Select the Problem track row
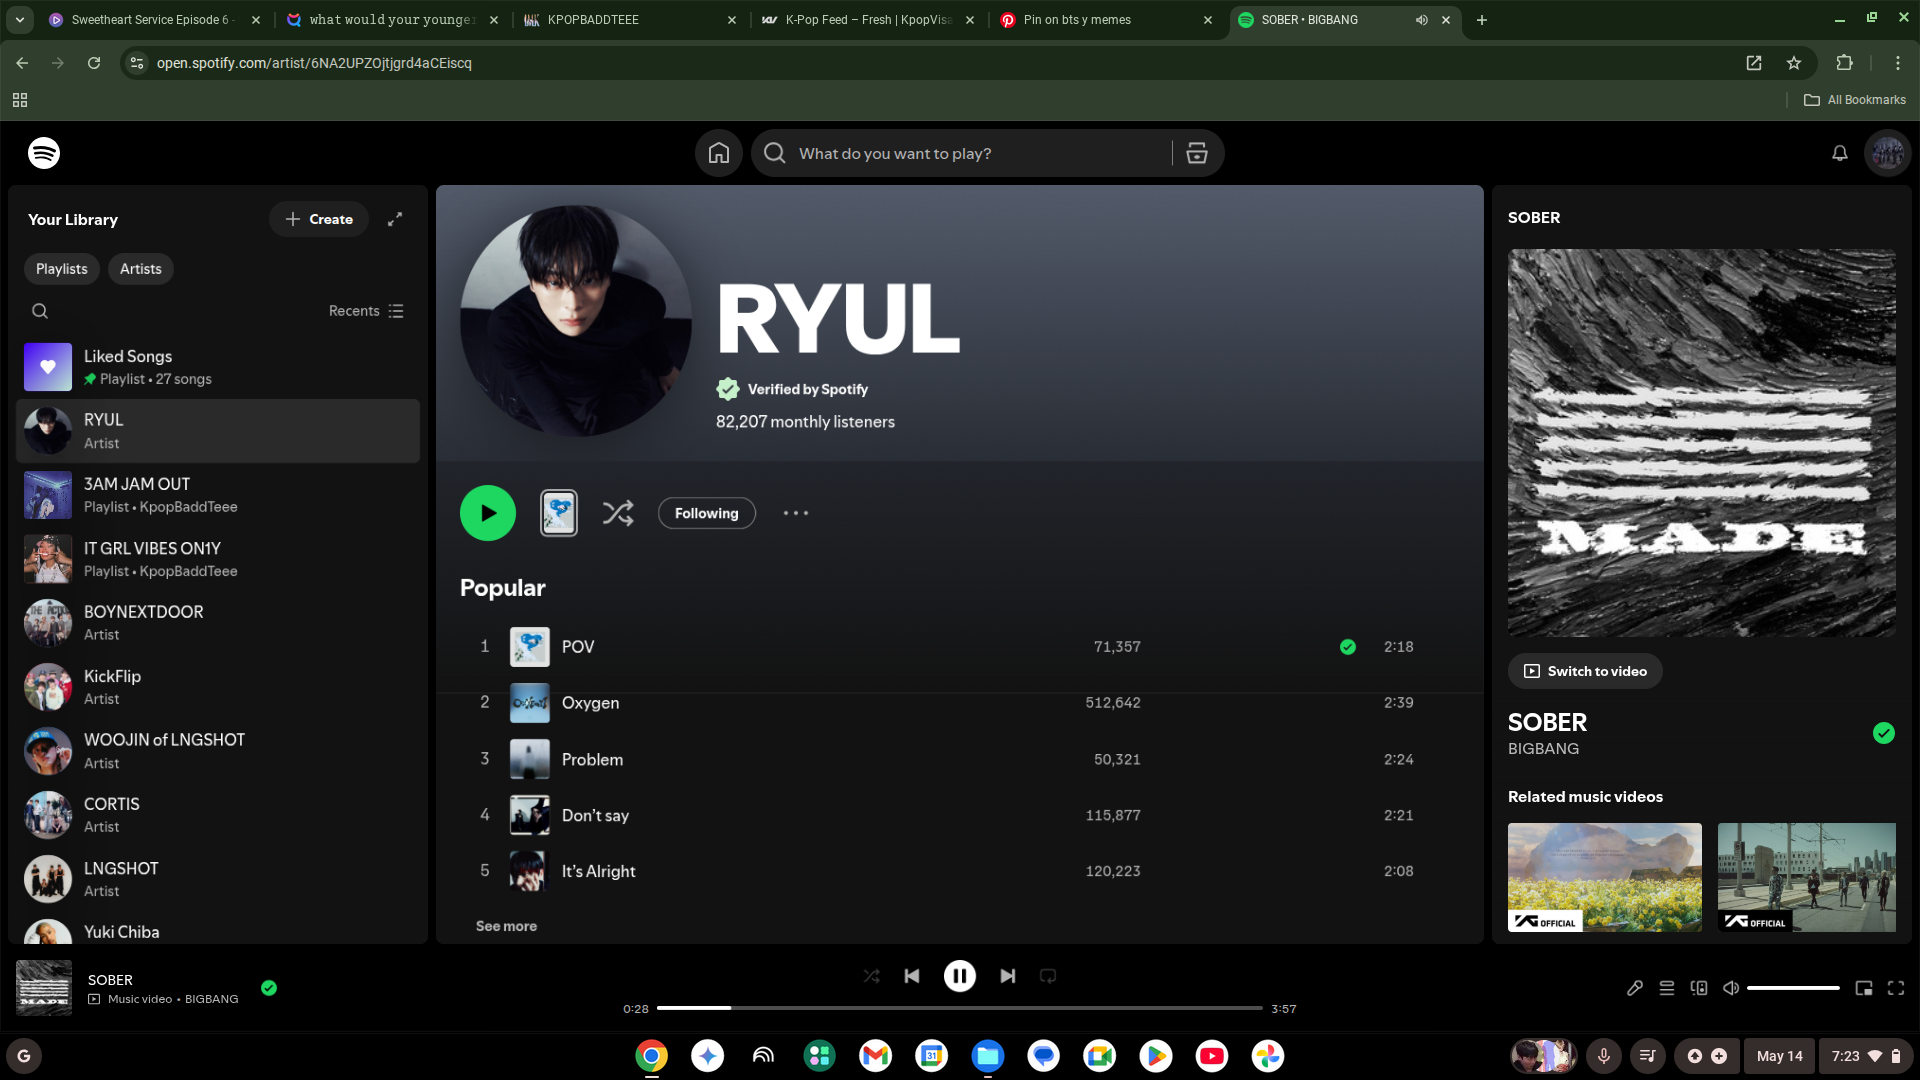Screen dimensions: 1920x1080 pos(960,759)
